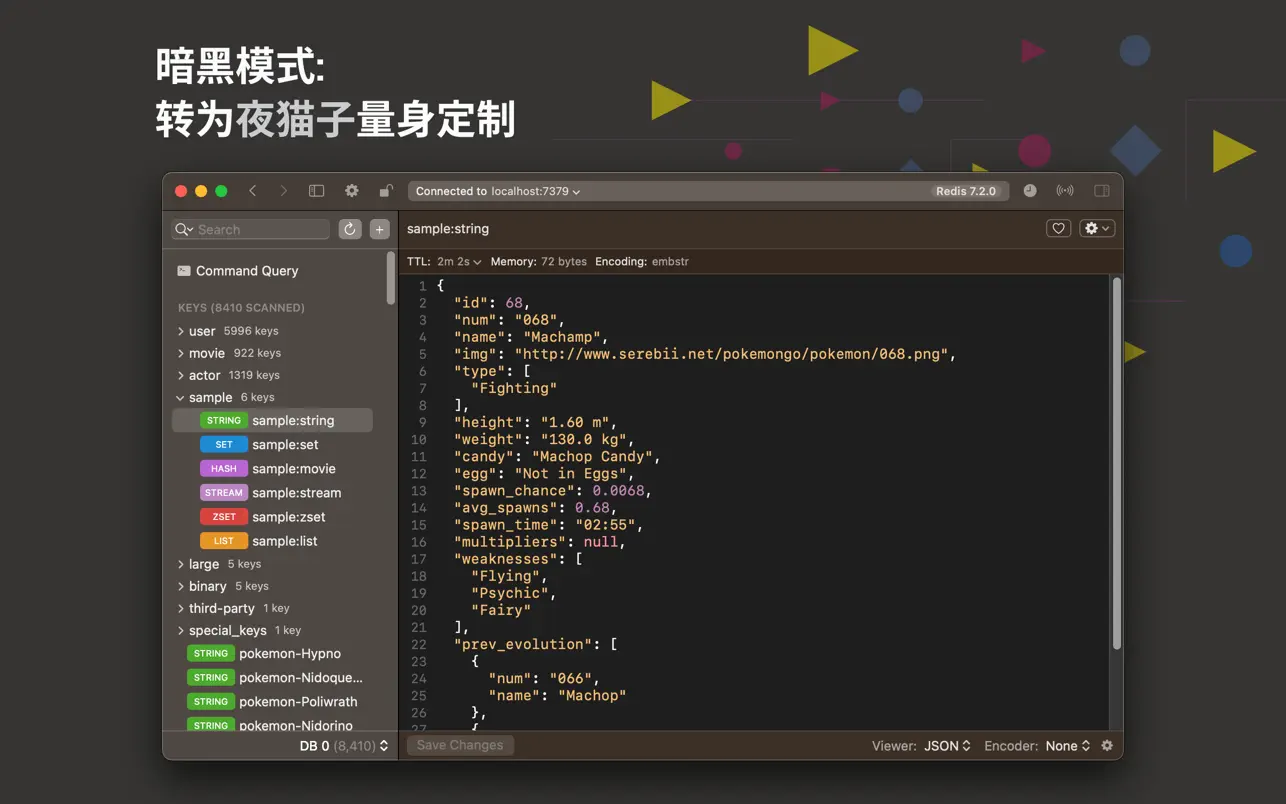
Task: Toggle the read-only lock icon
Action: click(385, 191)
